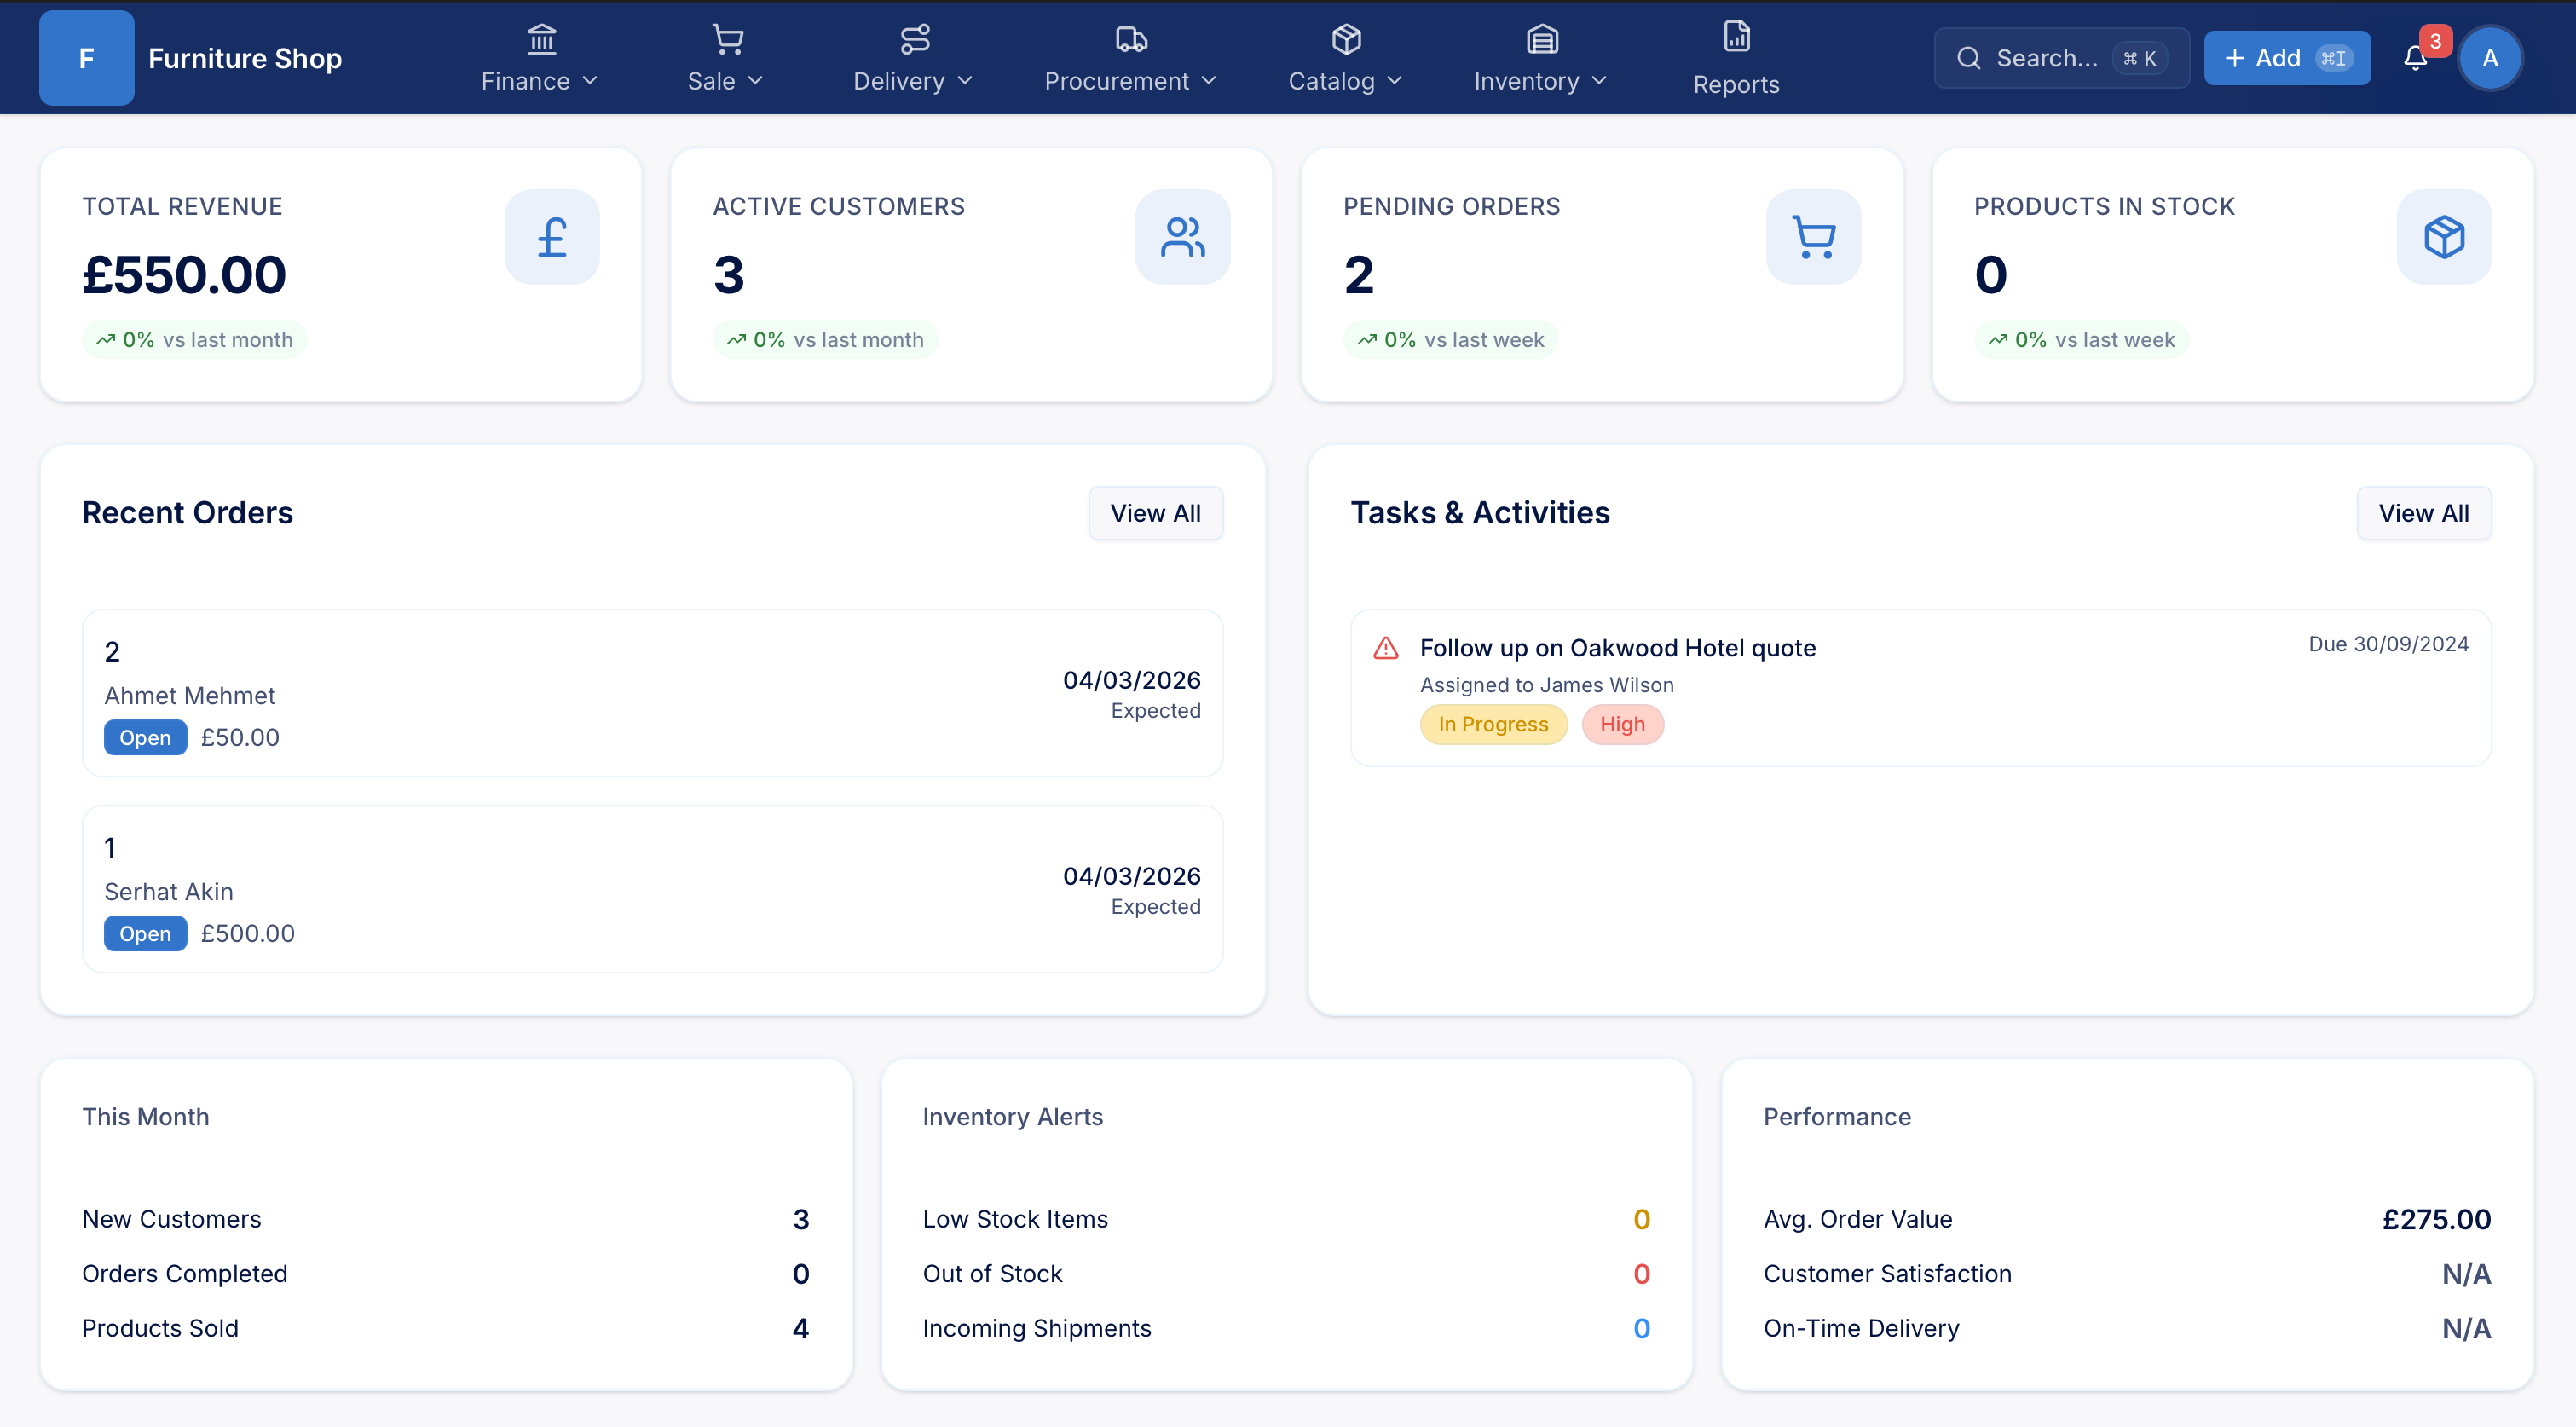Open the Procurement menu

tap(1130, 60)
